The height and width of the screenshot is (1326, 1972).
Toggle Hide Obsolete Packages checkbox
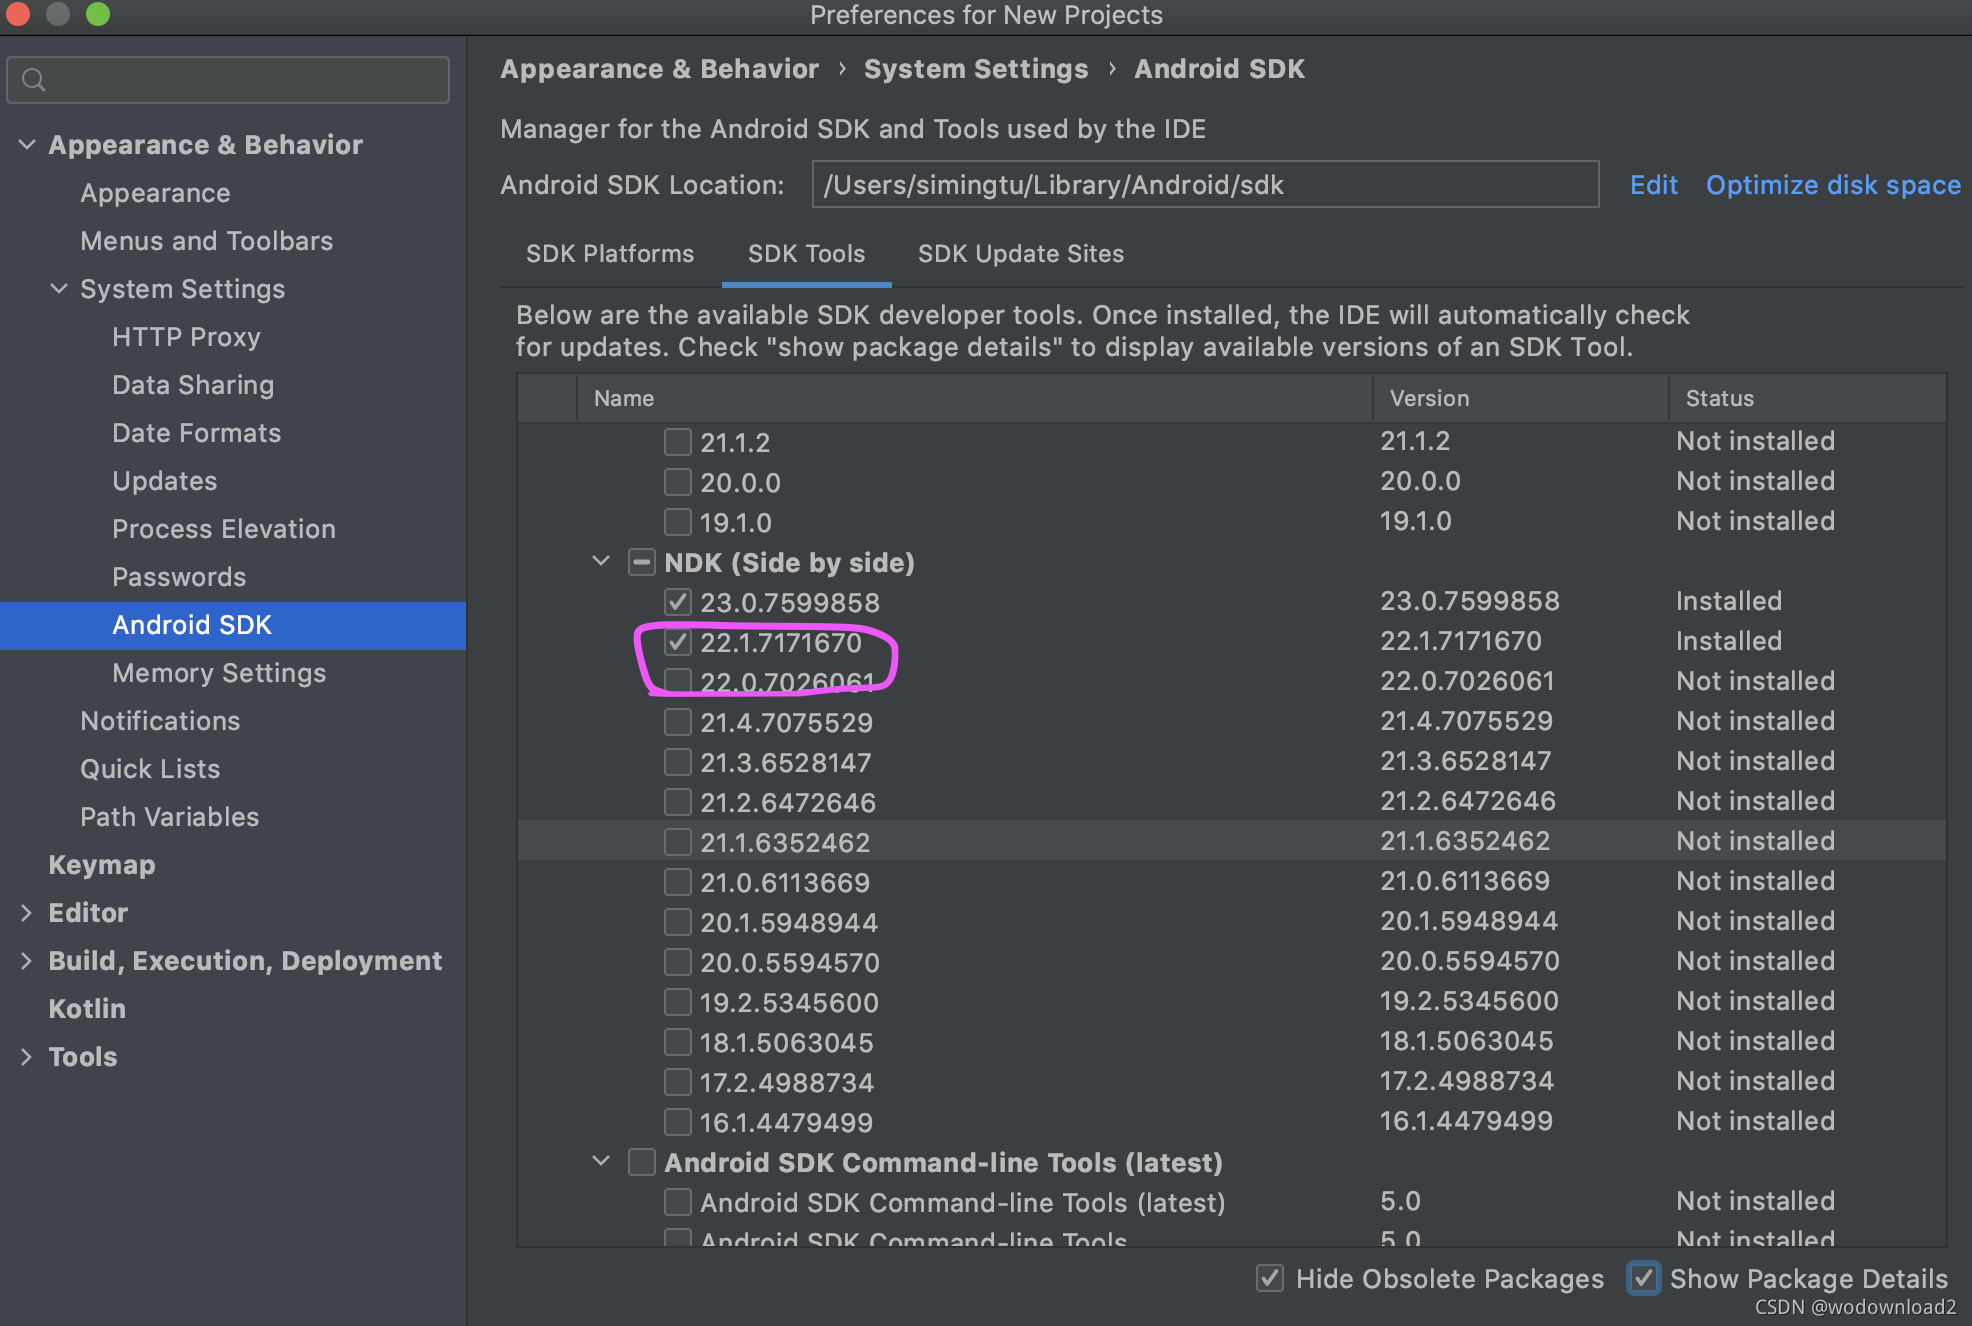[x=1270, y=1278]
